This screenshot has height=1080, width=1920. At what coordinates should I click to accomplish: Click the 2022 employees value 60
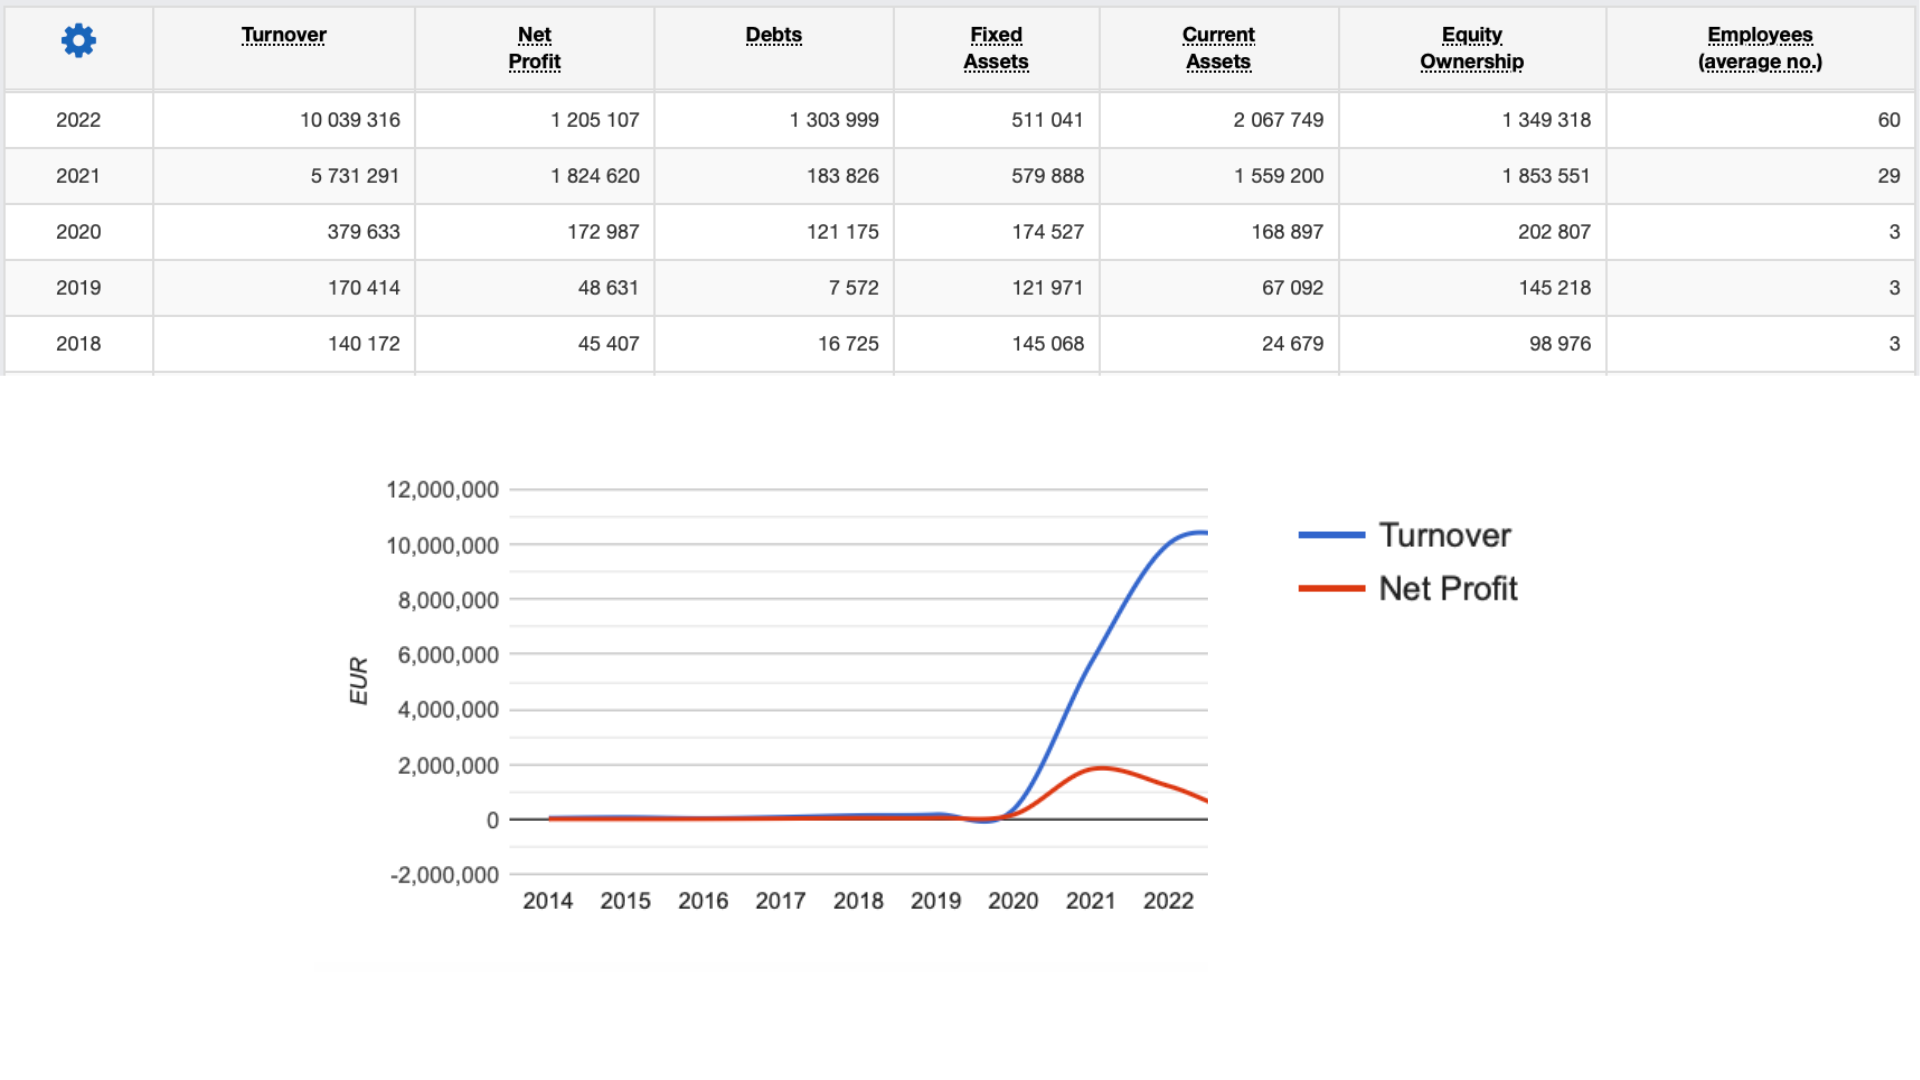point(1888,120)
